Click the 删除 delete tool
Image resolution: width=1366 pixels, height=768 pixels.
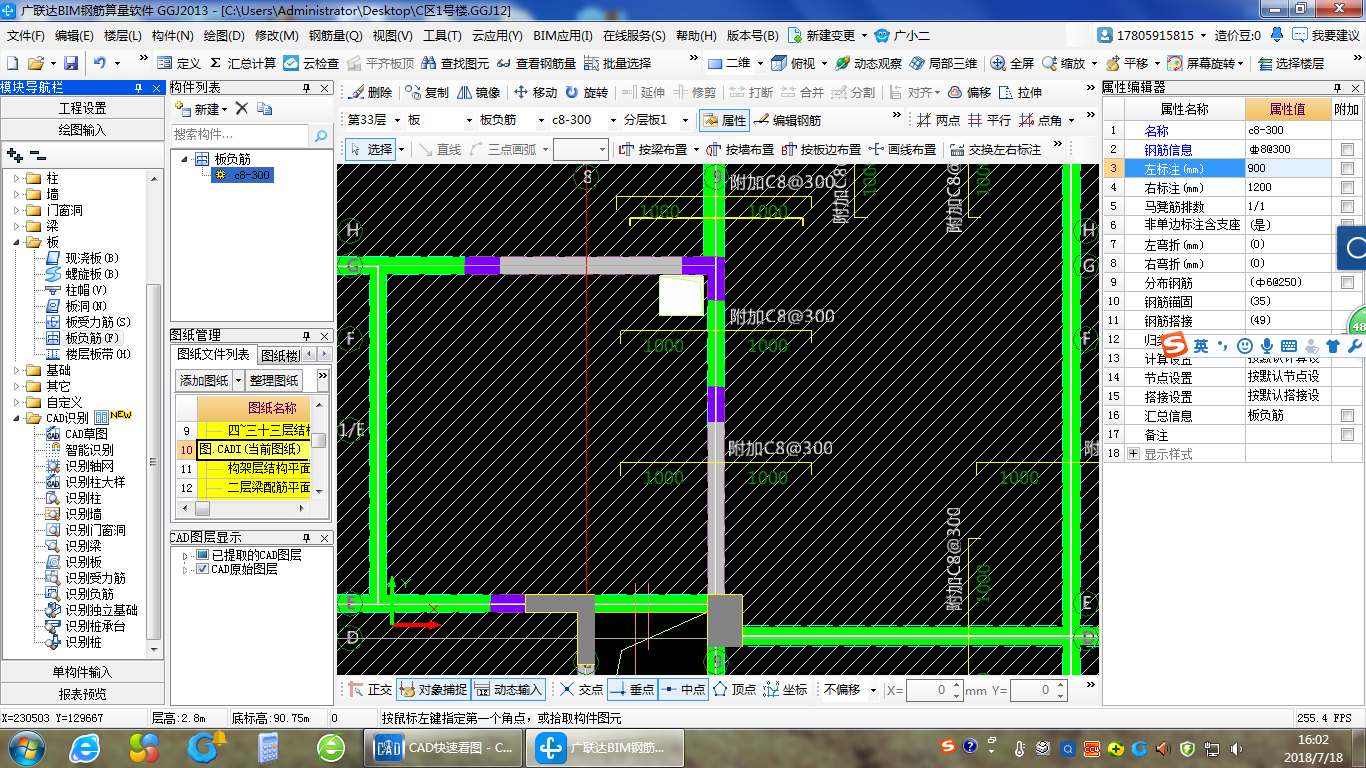pyautogui.click(x=370, y=92)
